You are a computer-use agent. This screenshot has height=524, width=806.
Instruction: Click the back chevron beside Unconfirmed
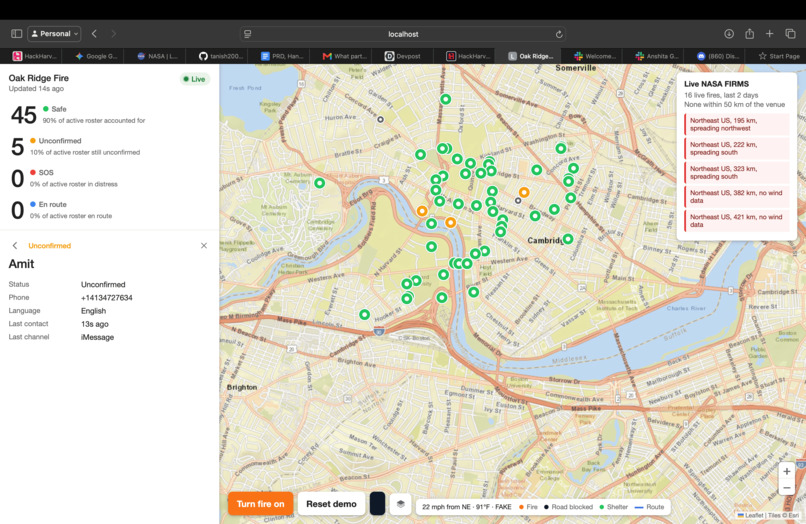tap(15, 246)
